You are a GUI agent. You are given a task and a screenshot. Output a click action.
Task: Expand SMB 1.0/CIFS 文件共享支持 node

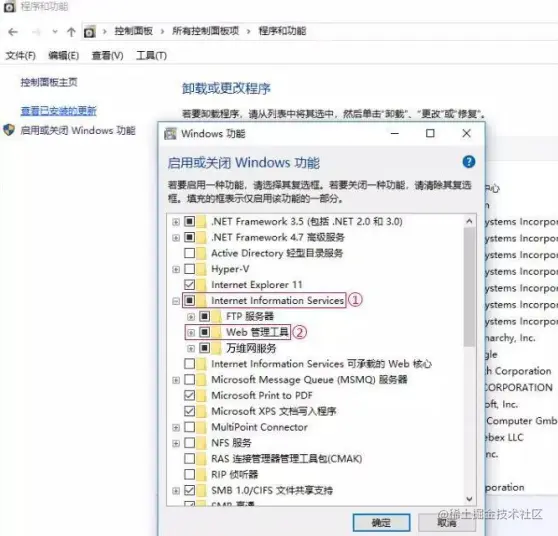pyautogui.click(x=176, y=491)
